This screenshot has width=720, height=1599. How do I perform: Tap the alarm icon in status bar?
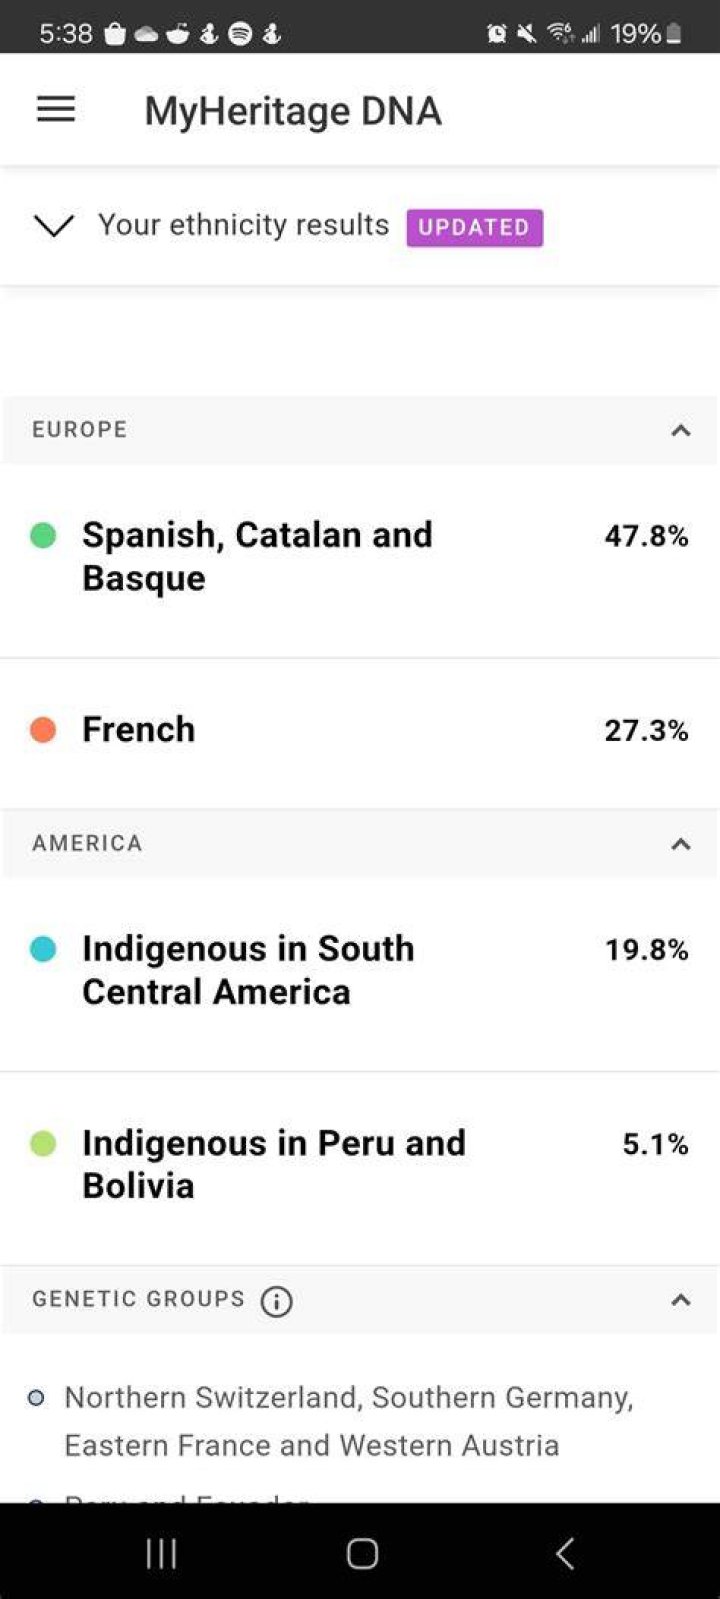[x=496, y=34]
